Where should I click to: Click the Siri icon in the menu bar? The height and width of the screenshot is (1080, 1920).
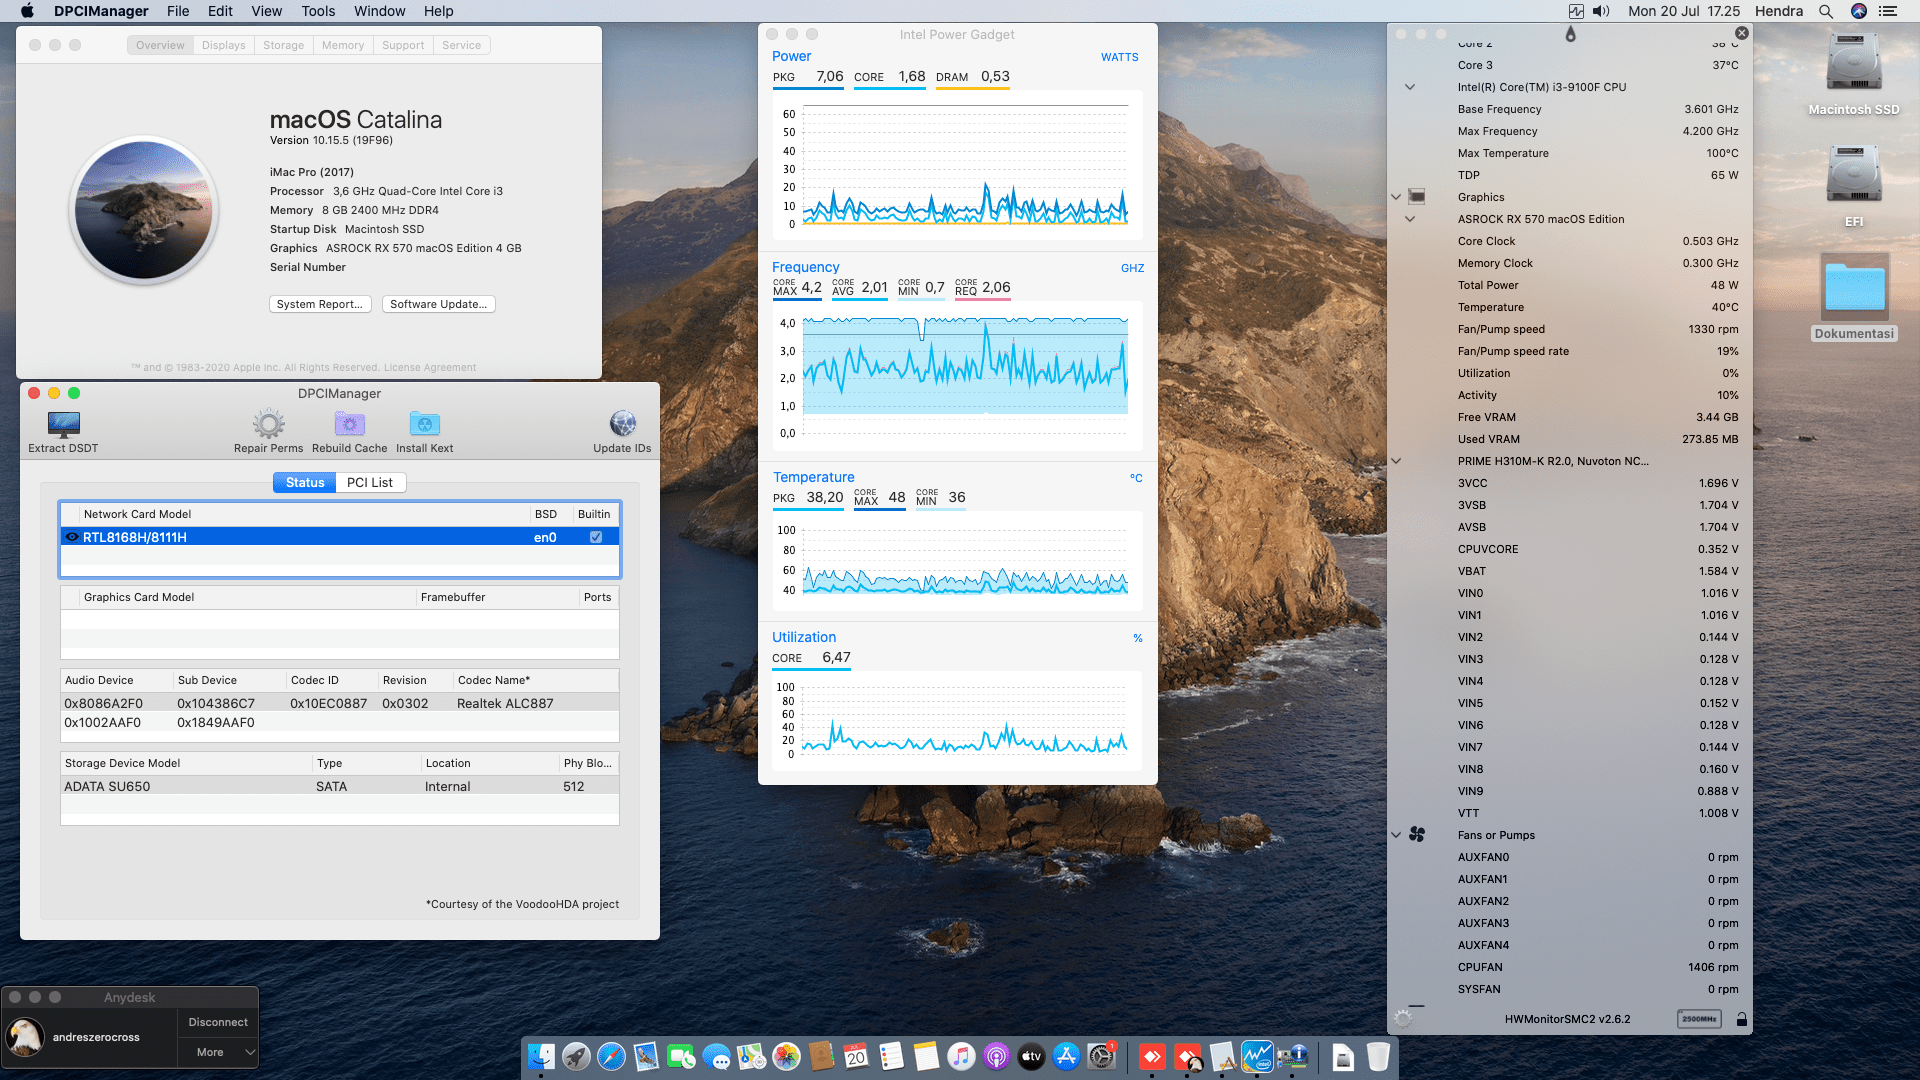coord(1859,11)
